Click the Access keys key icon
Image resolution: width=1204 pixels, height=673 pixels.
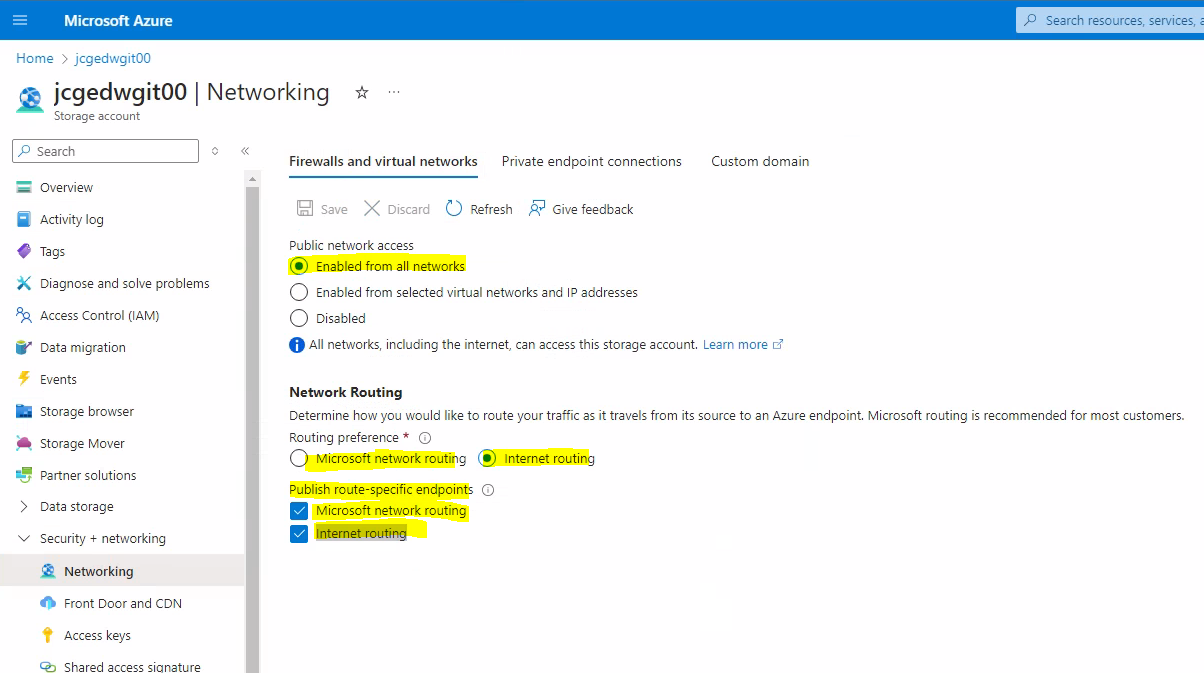[48, 635]
